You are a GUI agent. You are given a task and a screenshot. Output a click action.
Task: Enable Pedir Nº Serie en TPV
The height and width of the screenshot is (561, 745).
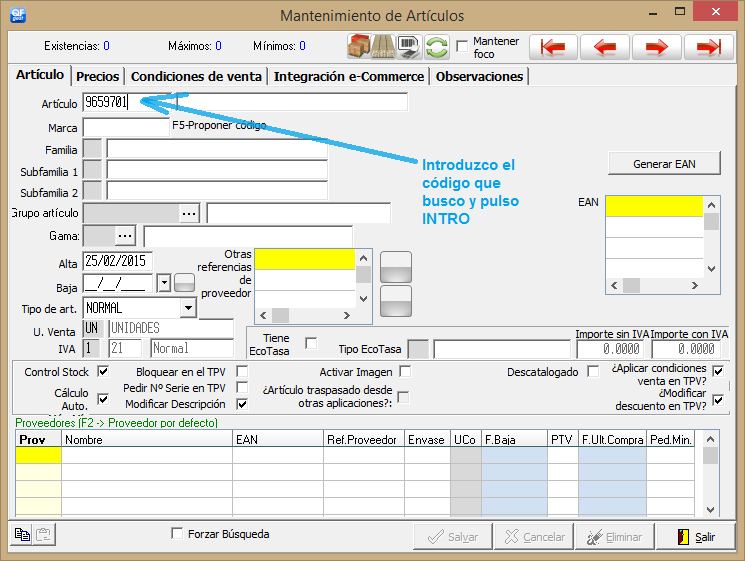[x=242, y=387]
